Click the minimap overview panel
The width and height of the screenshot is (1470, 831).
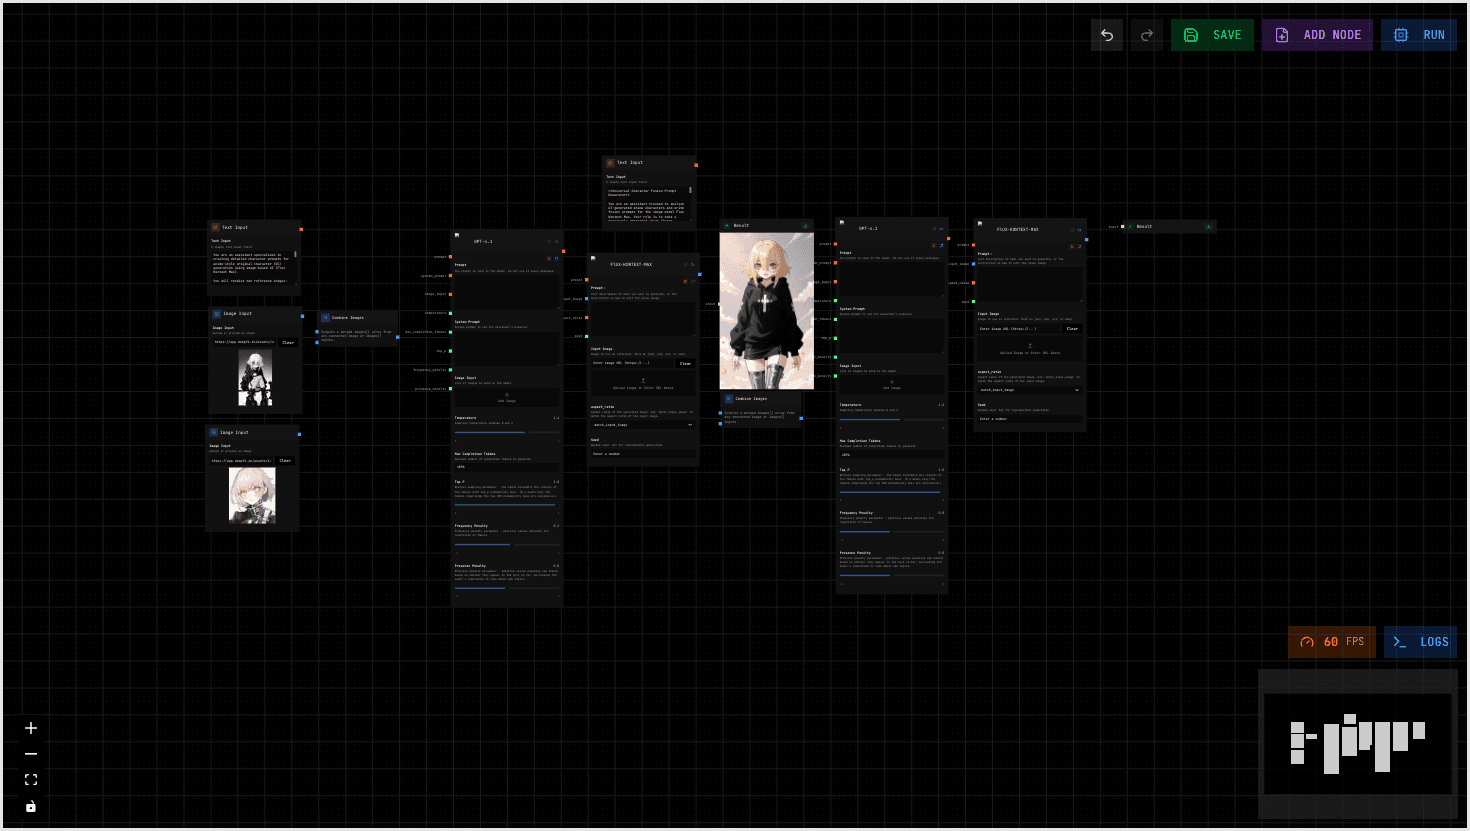[1357, 744]
